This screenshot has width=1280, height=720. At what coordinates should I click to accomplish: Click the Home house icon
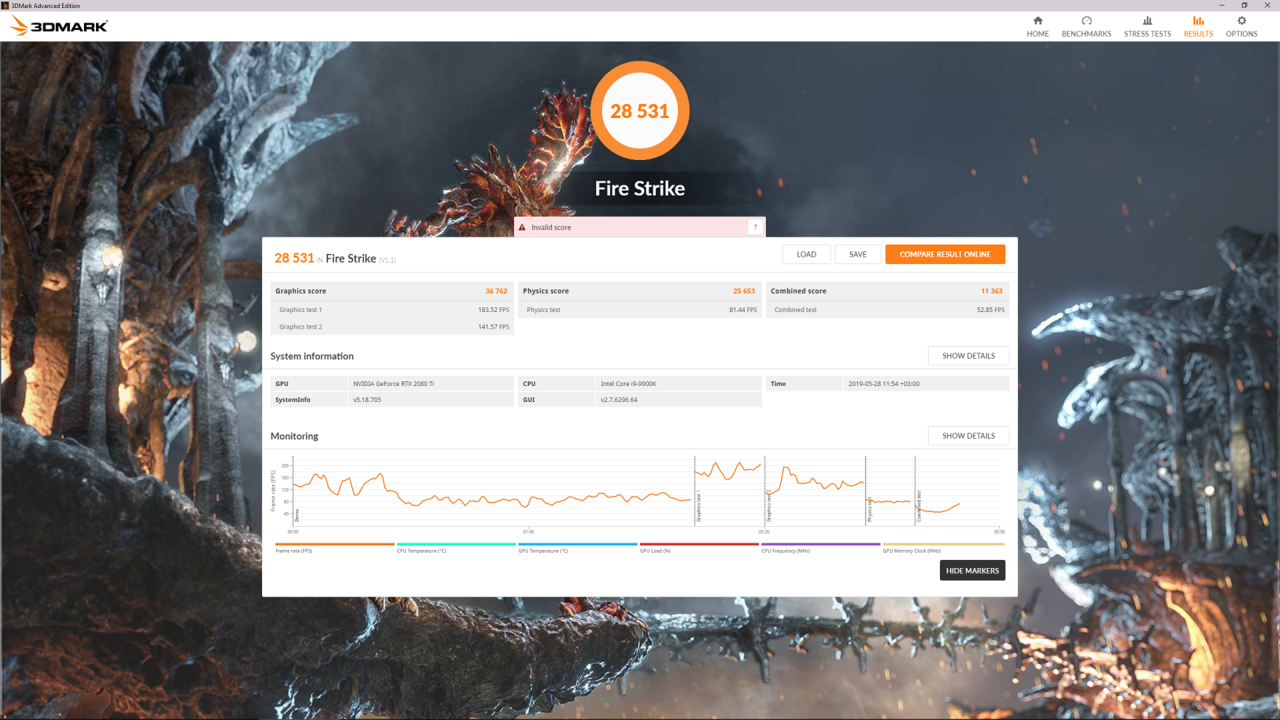[x=1038, y=20]
